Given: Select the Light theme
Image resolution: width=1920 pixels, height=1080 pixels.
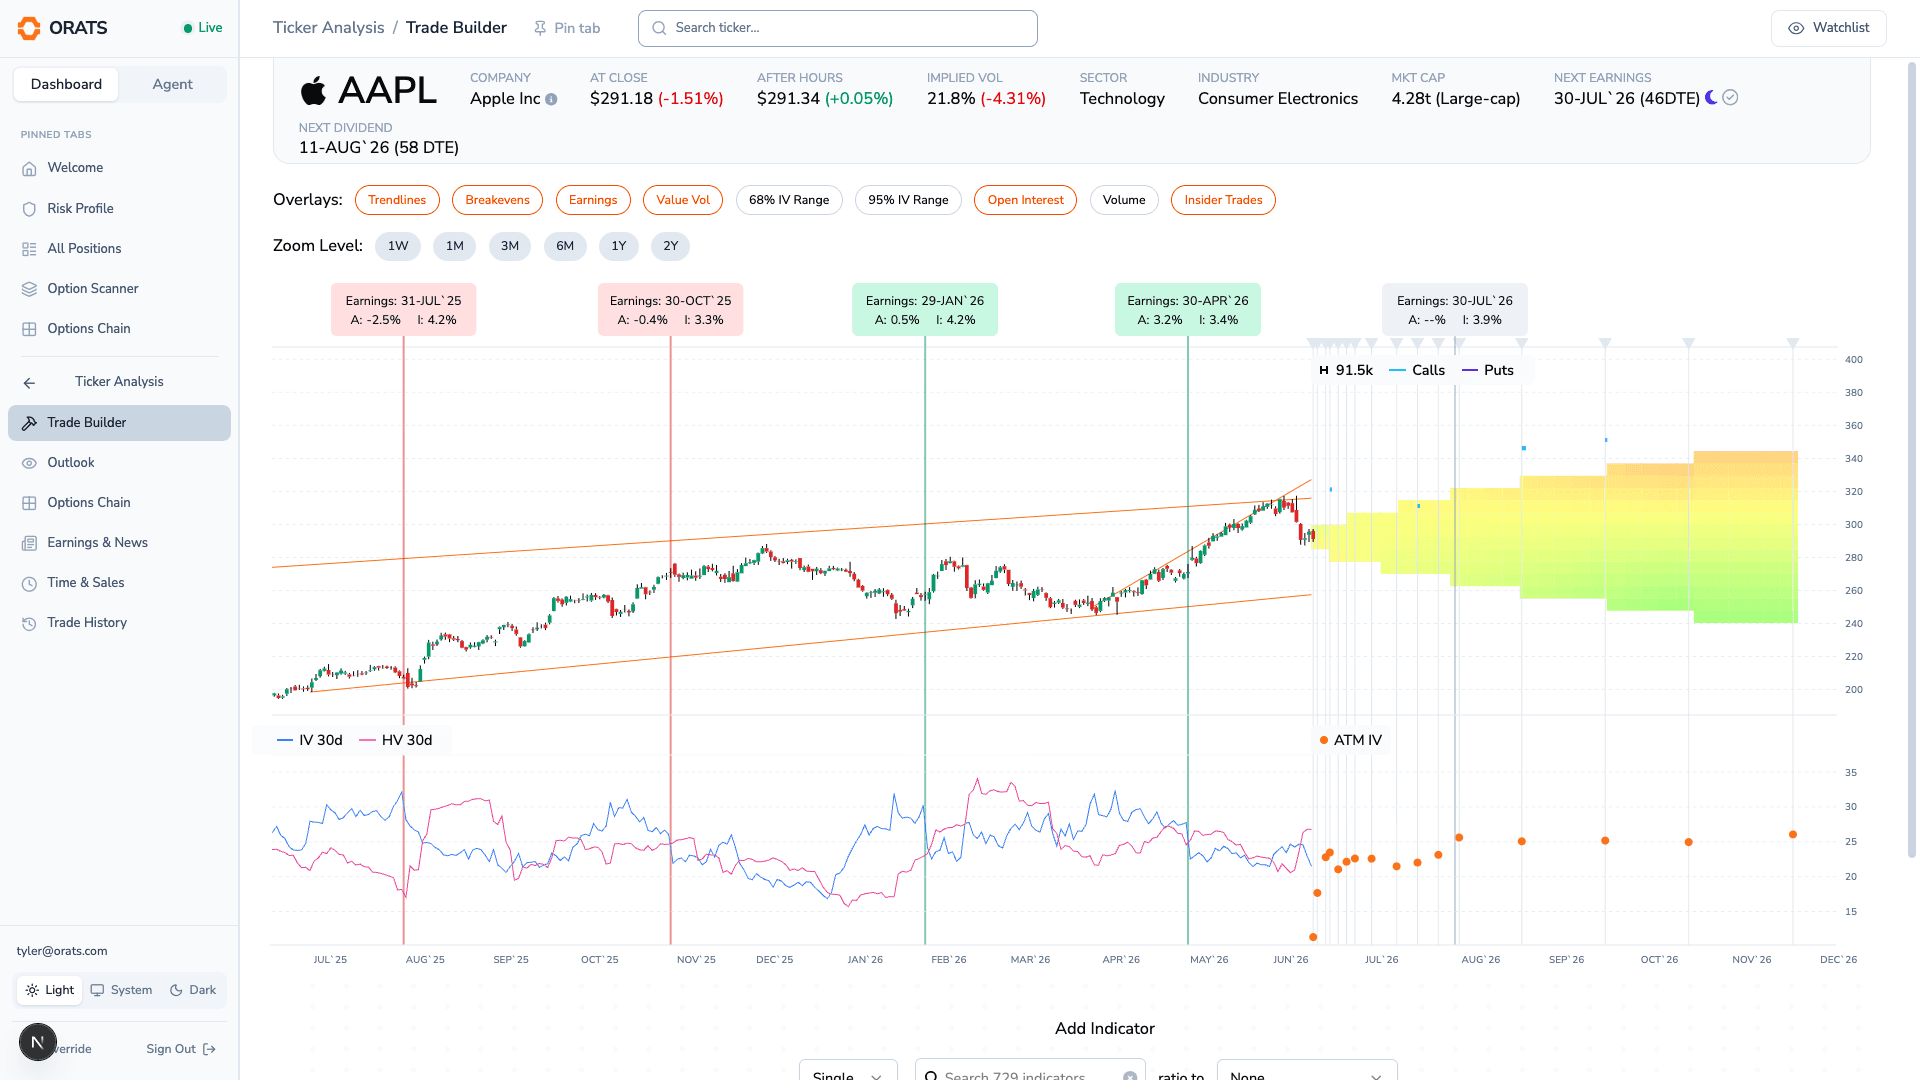Looking at the screenshot, I should (50, 990).
